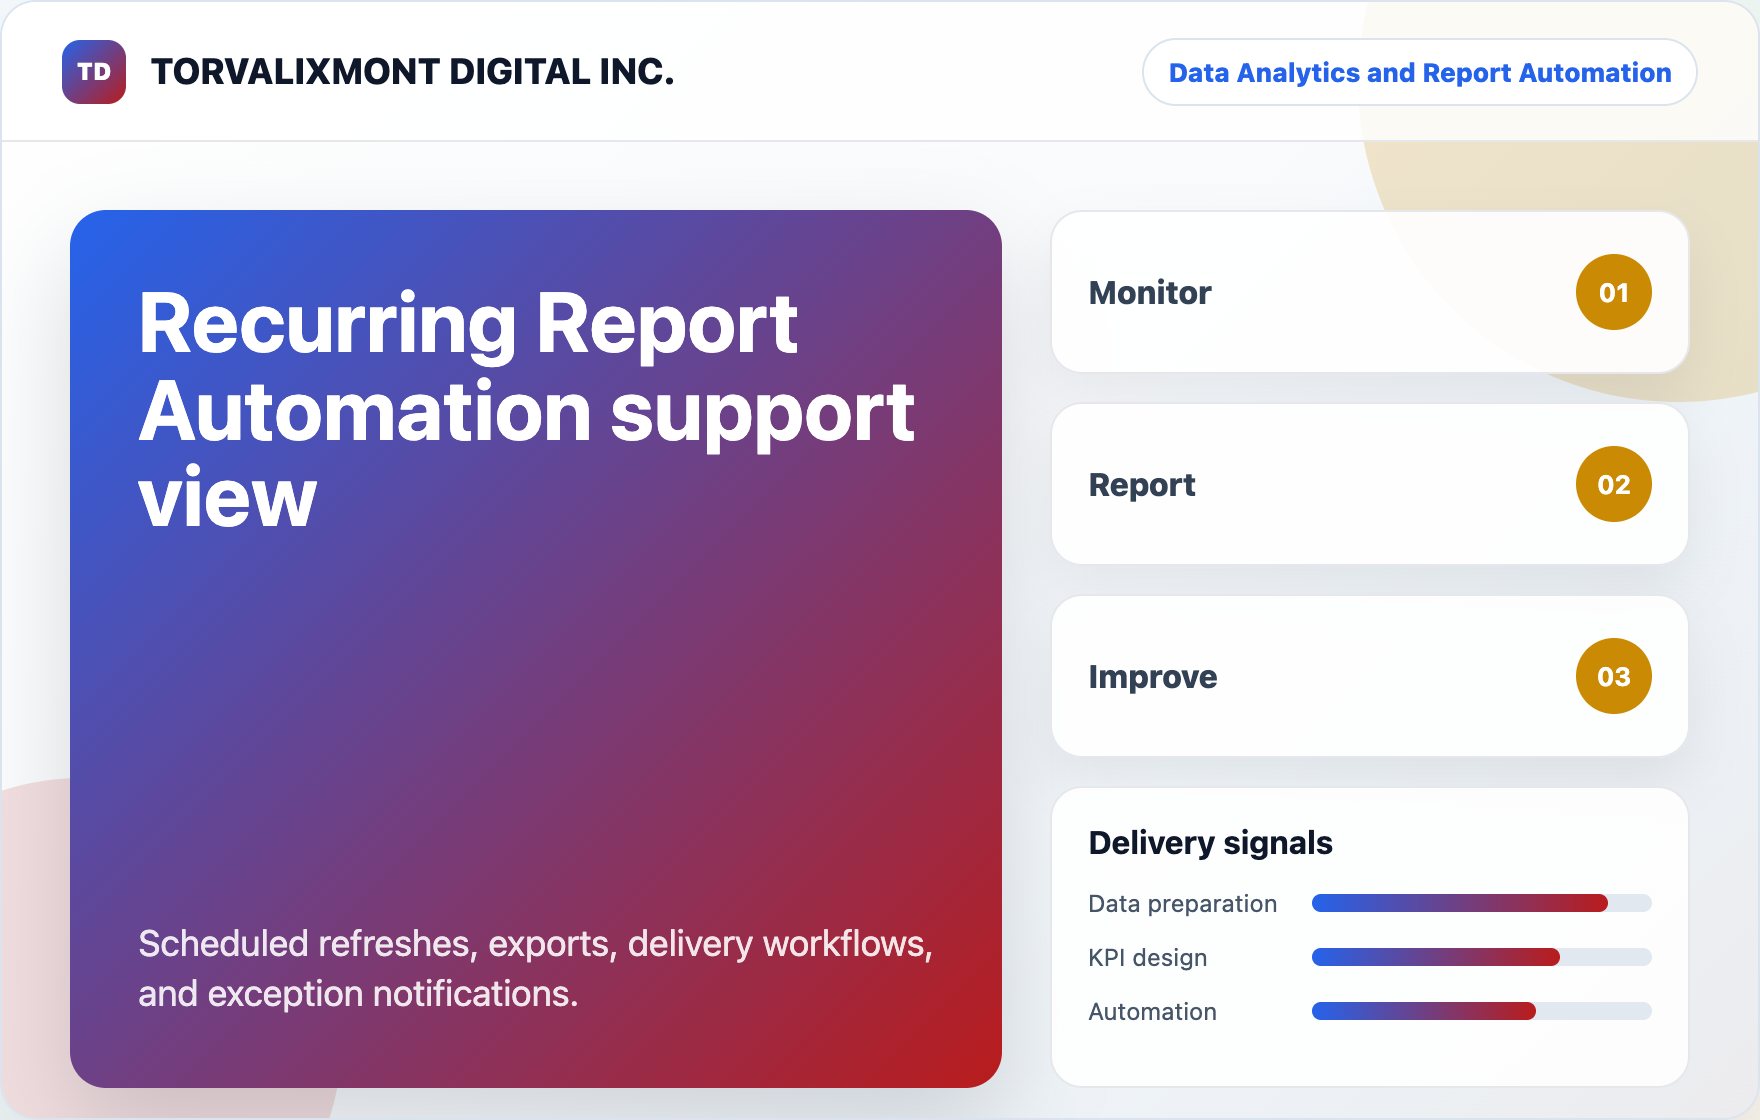Viewport: 1760px width, 1120px height.
Task: Select the Improve step card
Action: [x=1370, y=676]
